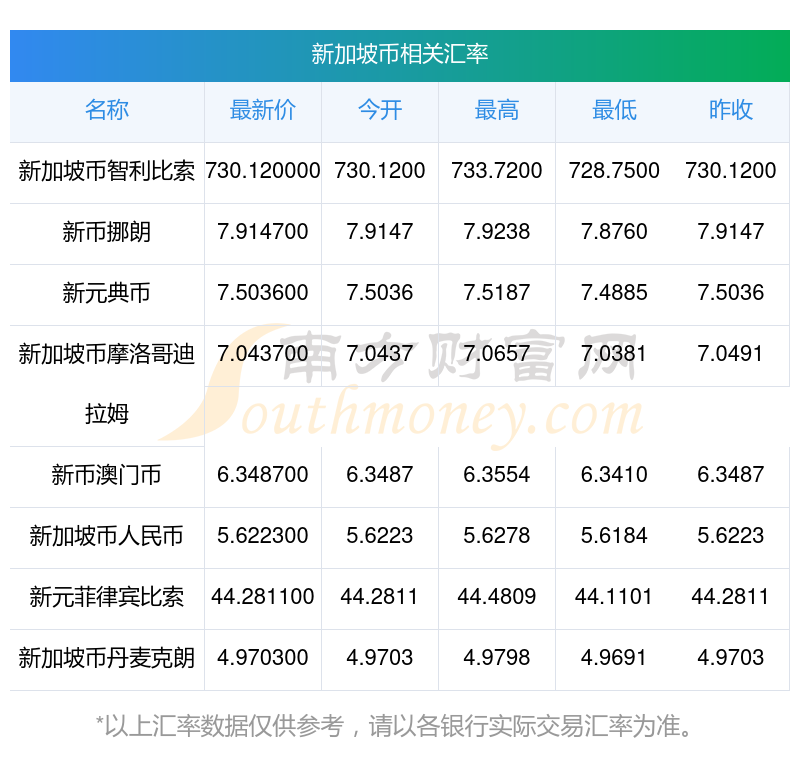Select row name 新加坡币人民币
Viewport: 800px width, 757px height.
[x=107, y=536]
